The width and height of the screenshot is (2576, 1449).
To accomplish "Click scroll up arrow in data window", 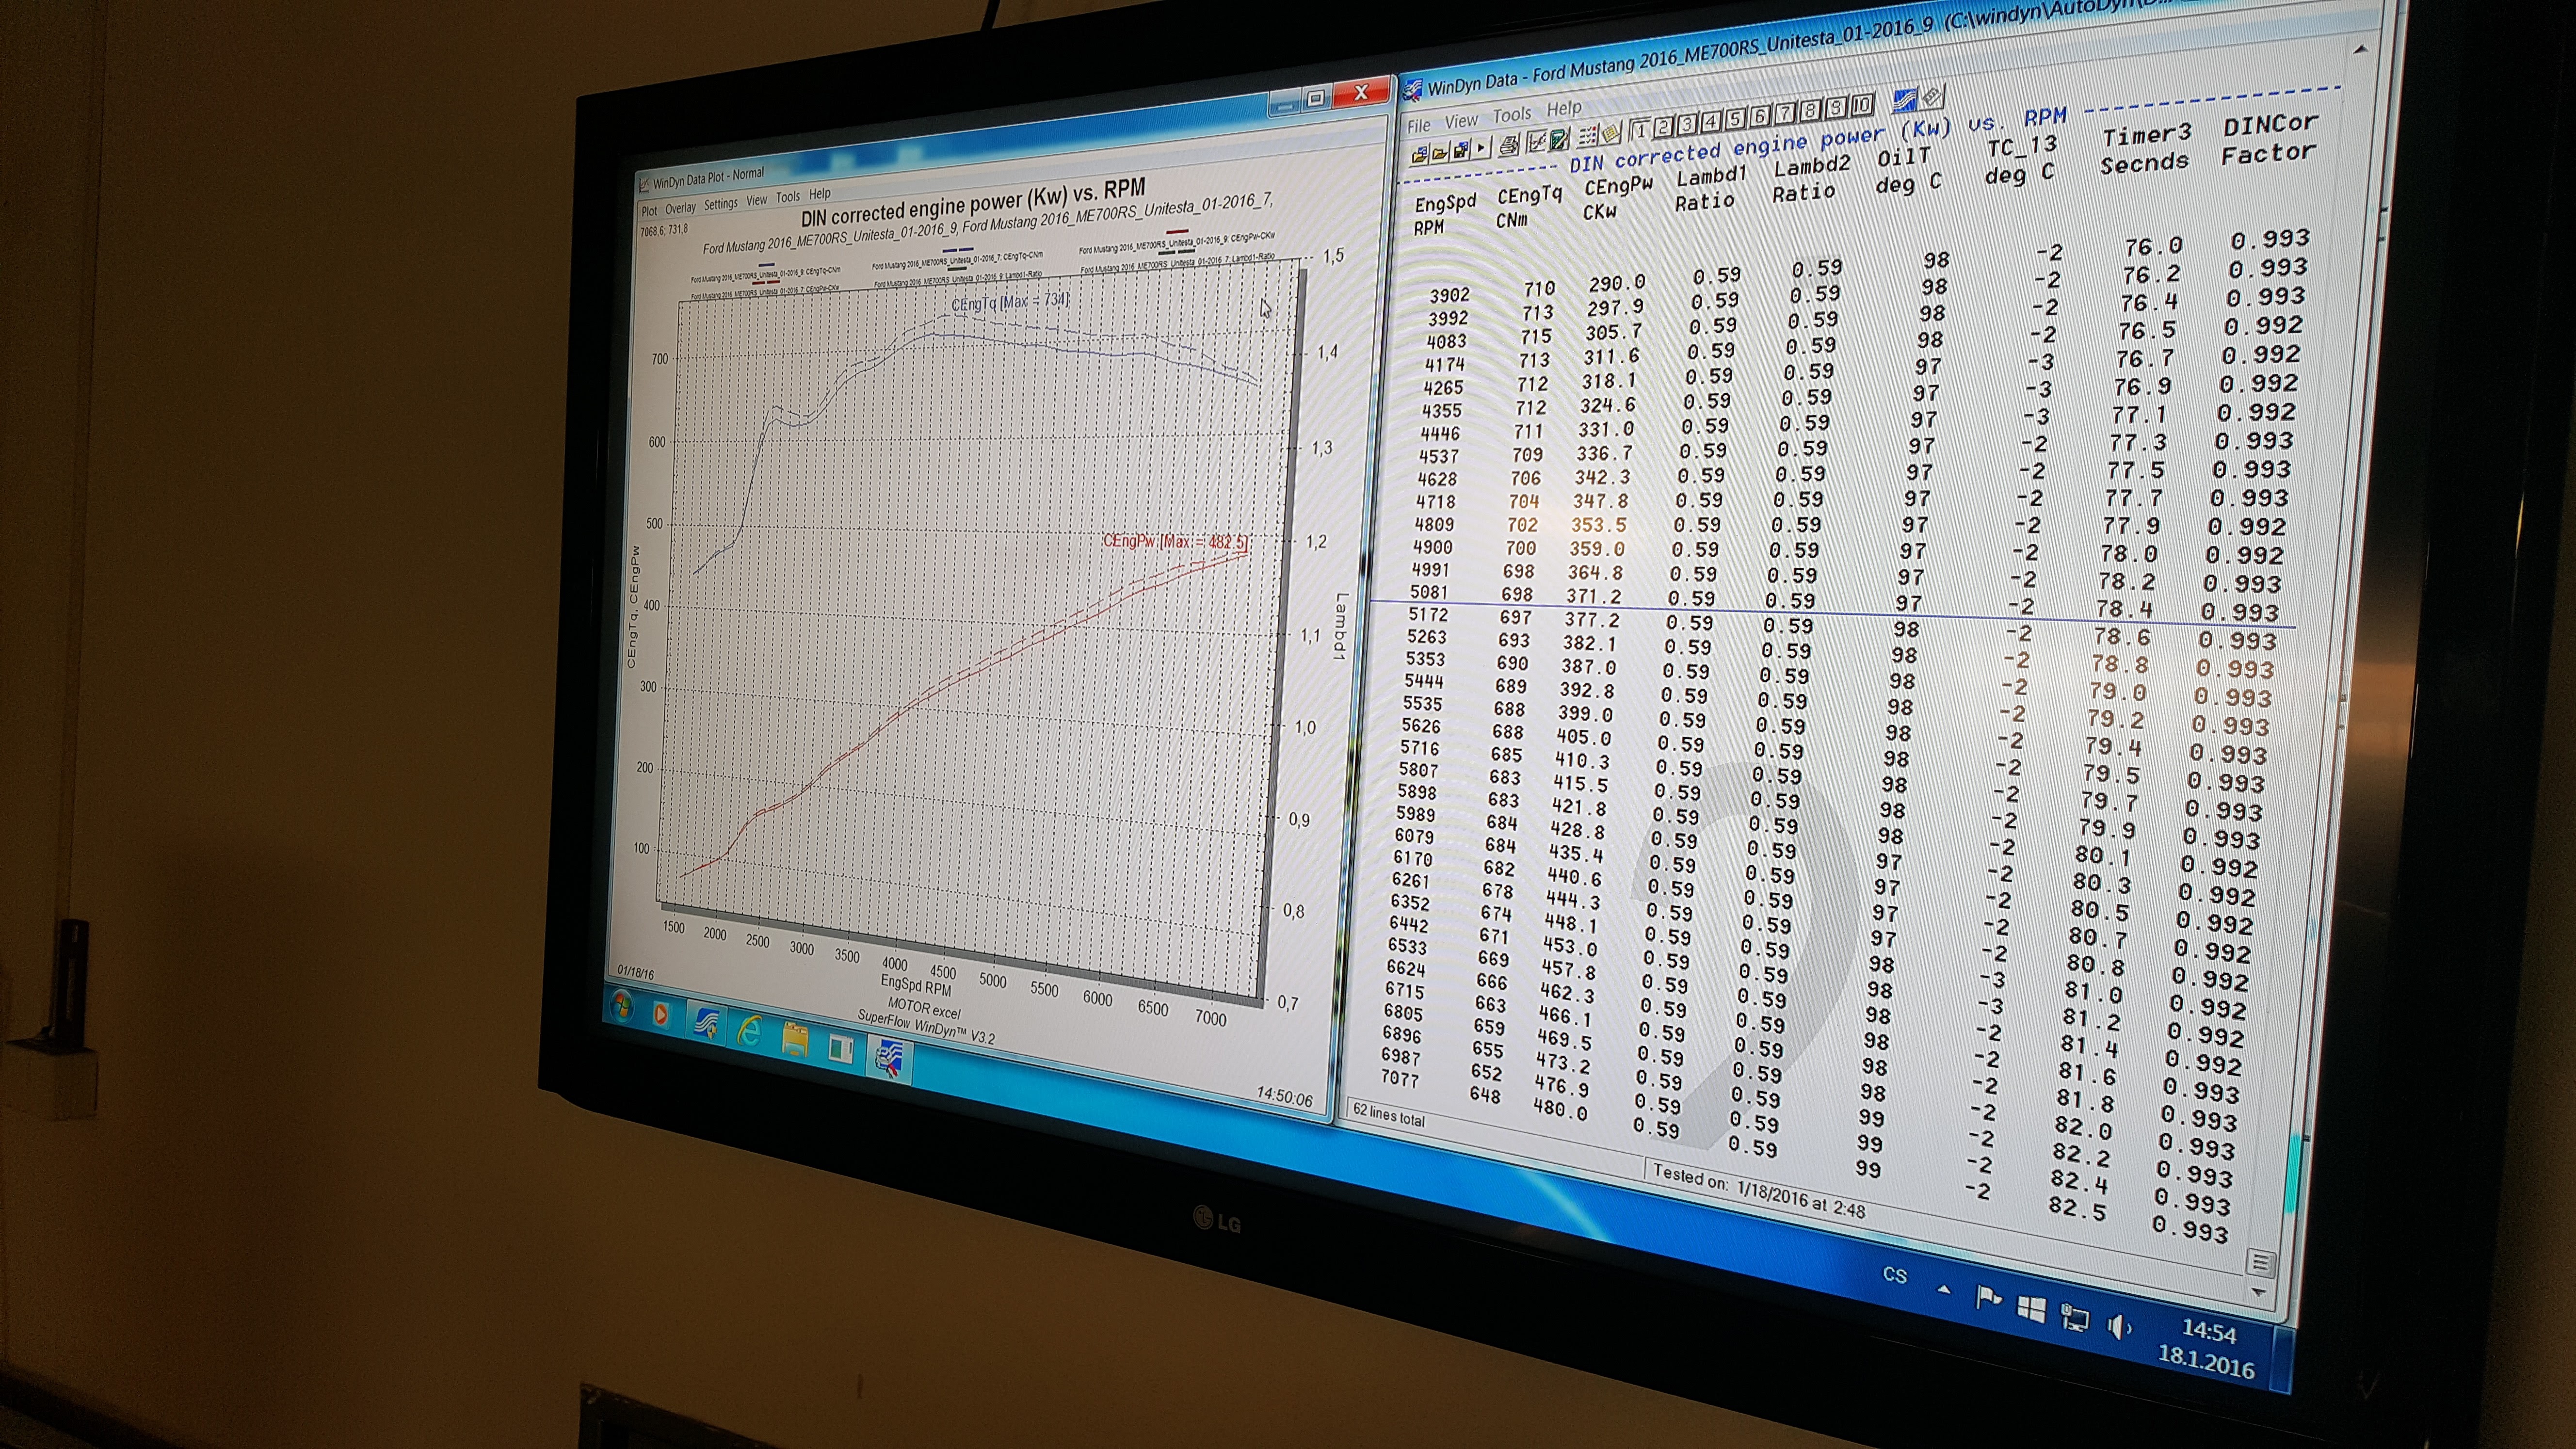I will coord(2361,50).
